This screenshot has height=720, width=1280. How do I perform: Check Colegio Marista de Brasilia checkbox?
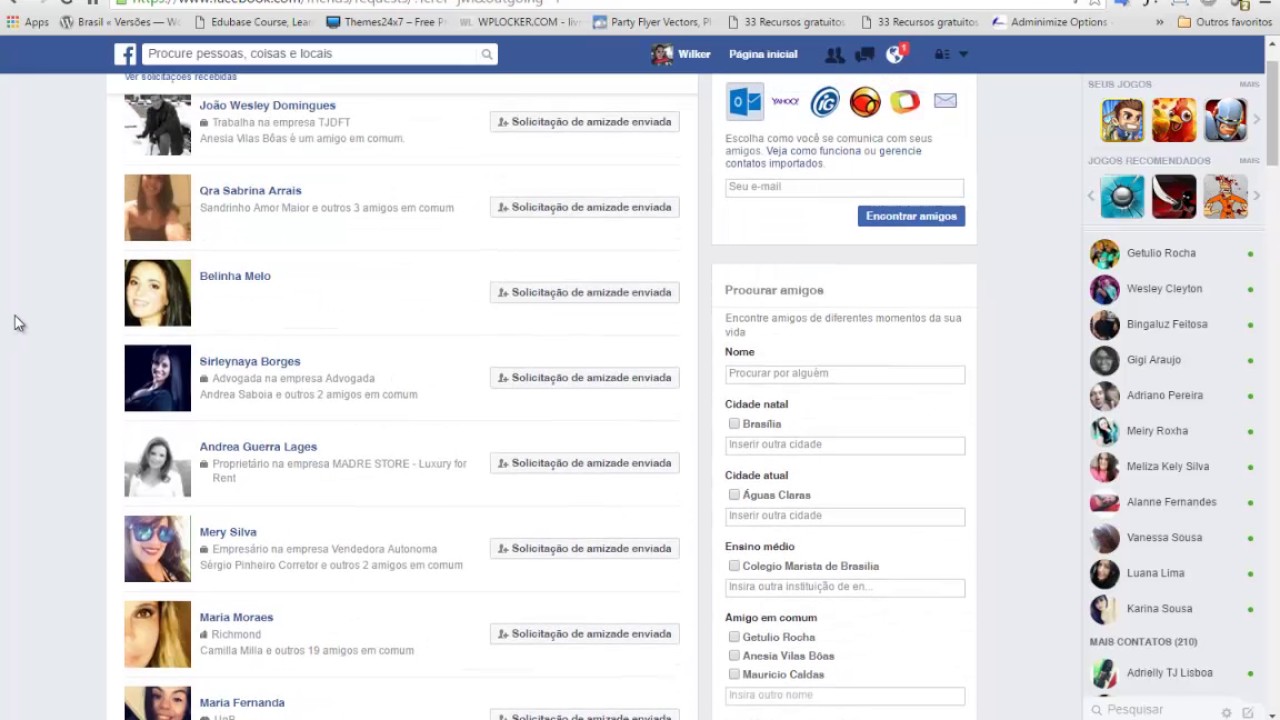pyautogui.click(x=734, y=566)
